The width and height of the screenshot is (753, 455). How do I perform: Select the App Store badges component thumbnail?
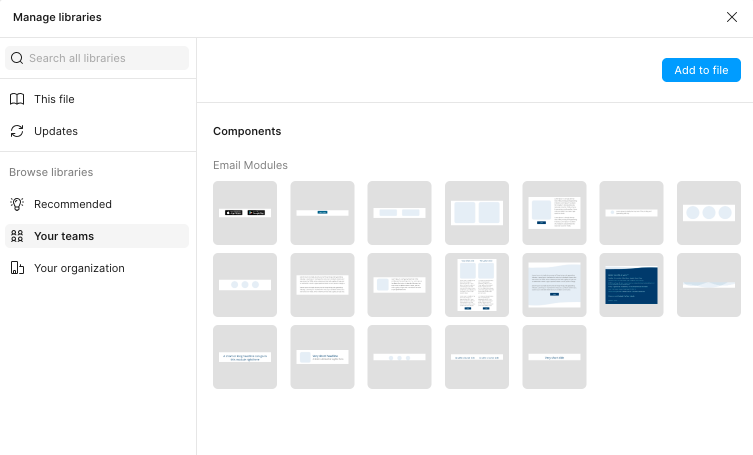(245, 213)
